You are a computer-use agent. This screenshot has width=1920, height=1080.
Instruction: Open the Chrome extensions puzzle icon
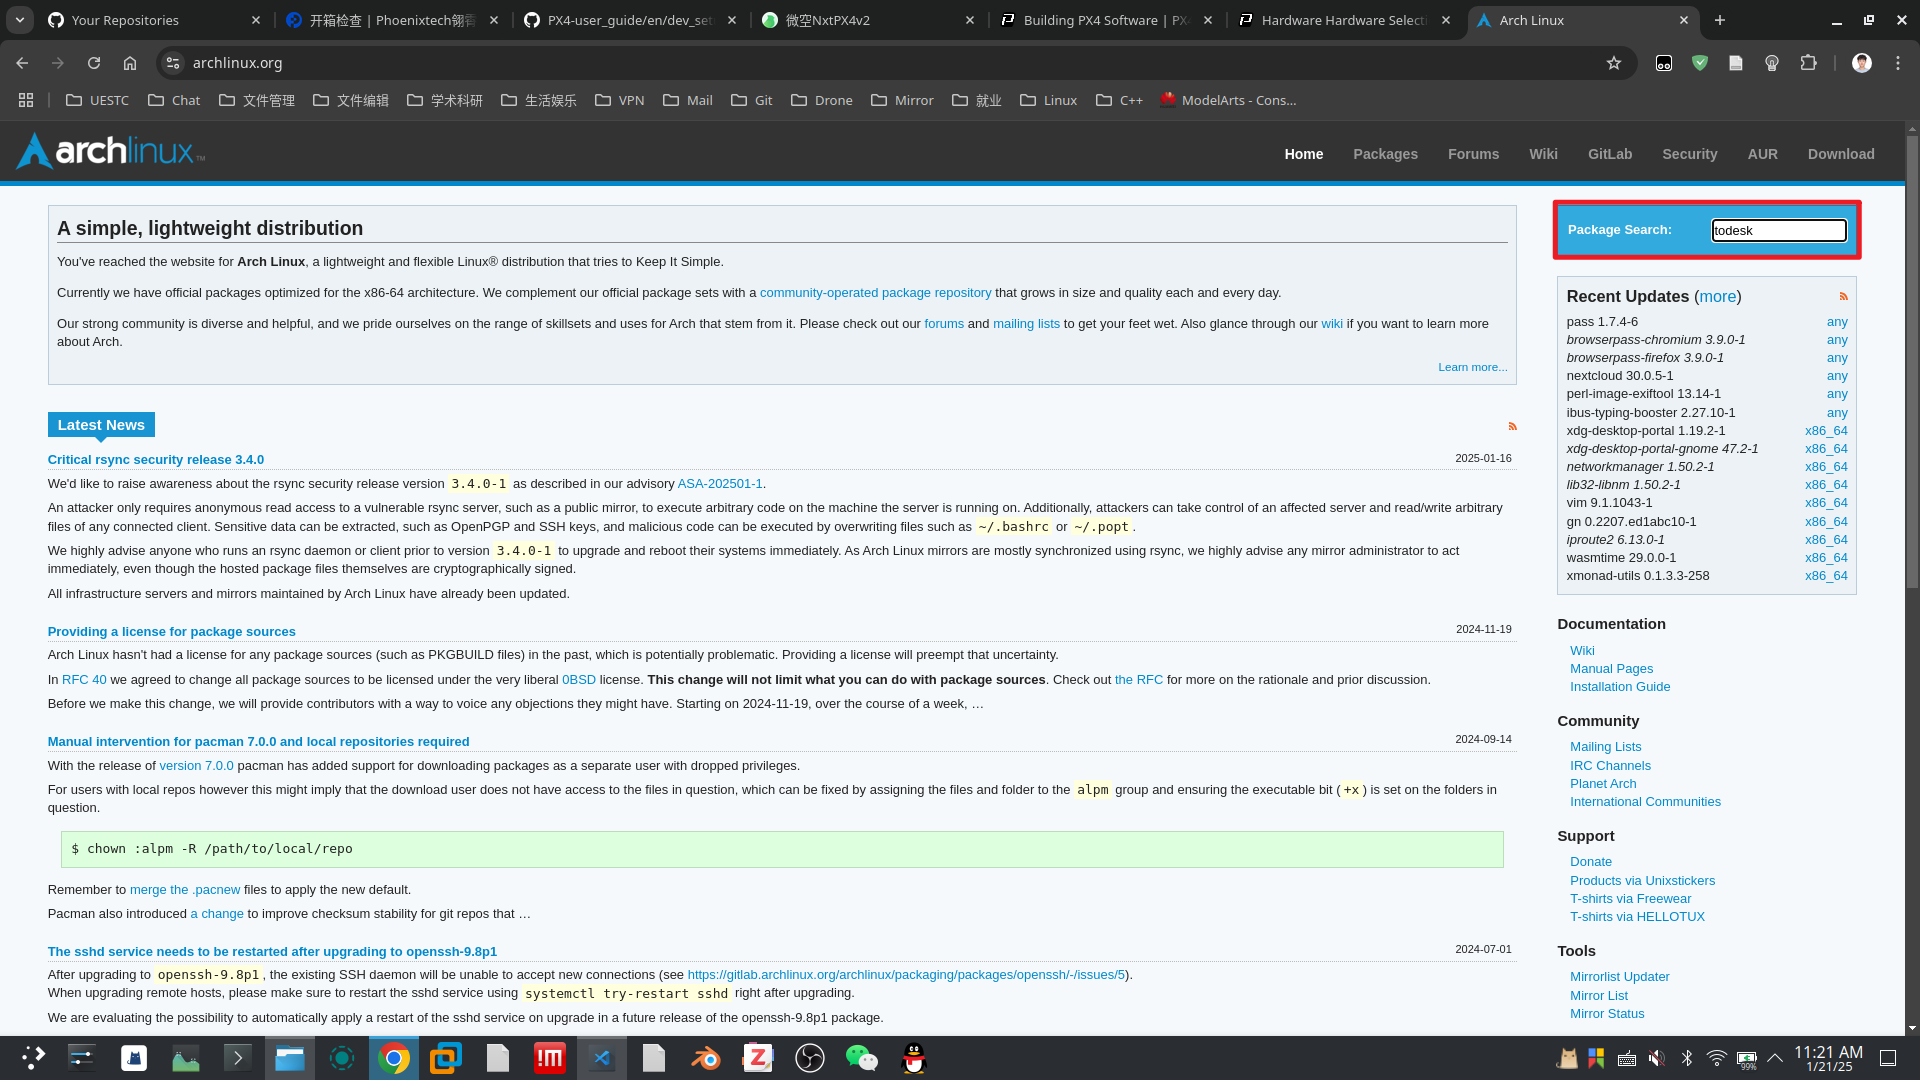tap(1808, 63)
